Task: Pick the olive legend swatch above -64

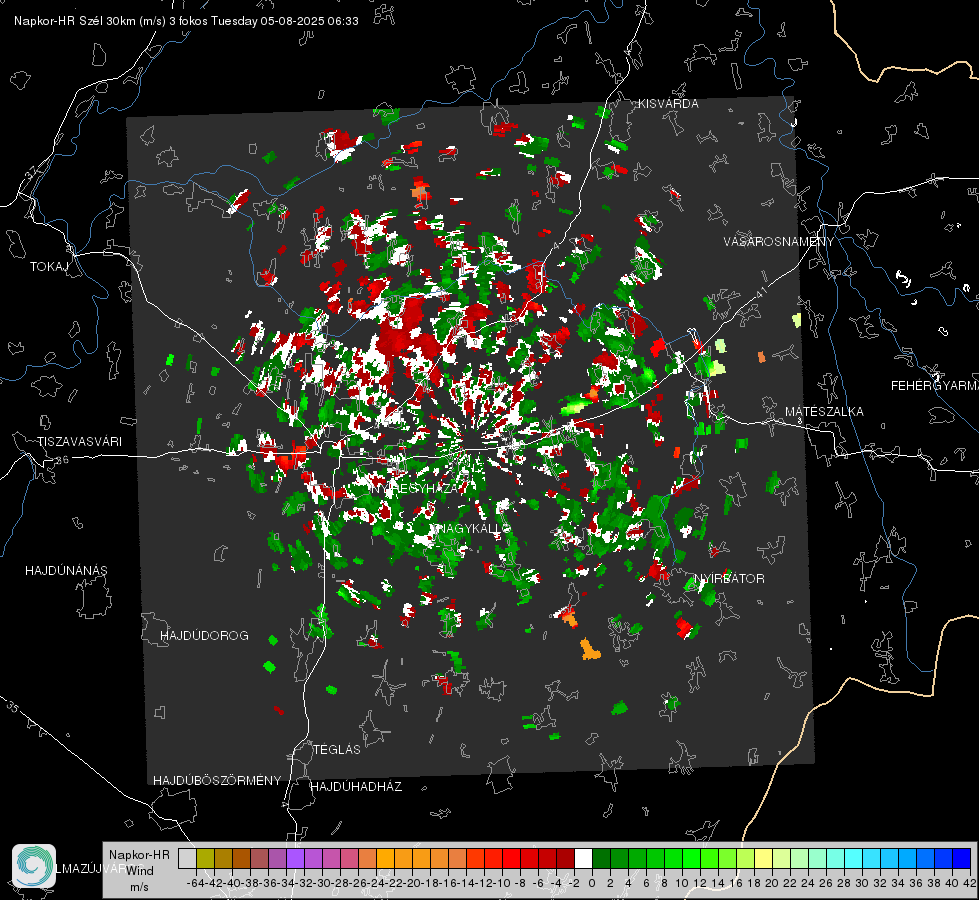Action: pyautogui.click(x=205, y=858)
